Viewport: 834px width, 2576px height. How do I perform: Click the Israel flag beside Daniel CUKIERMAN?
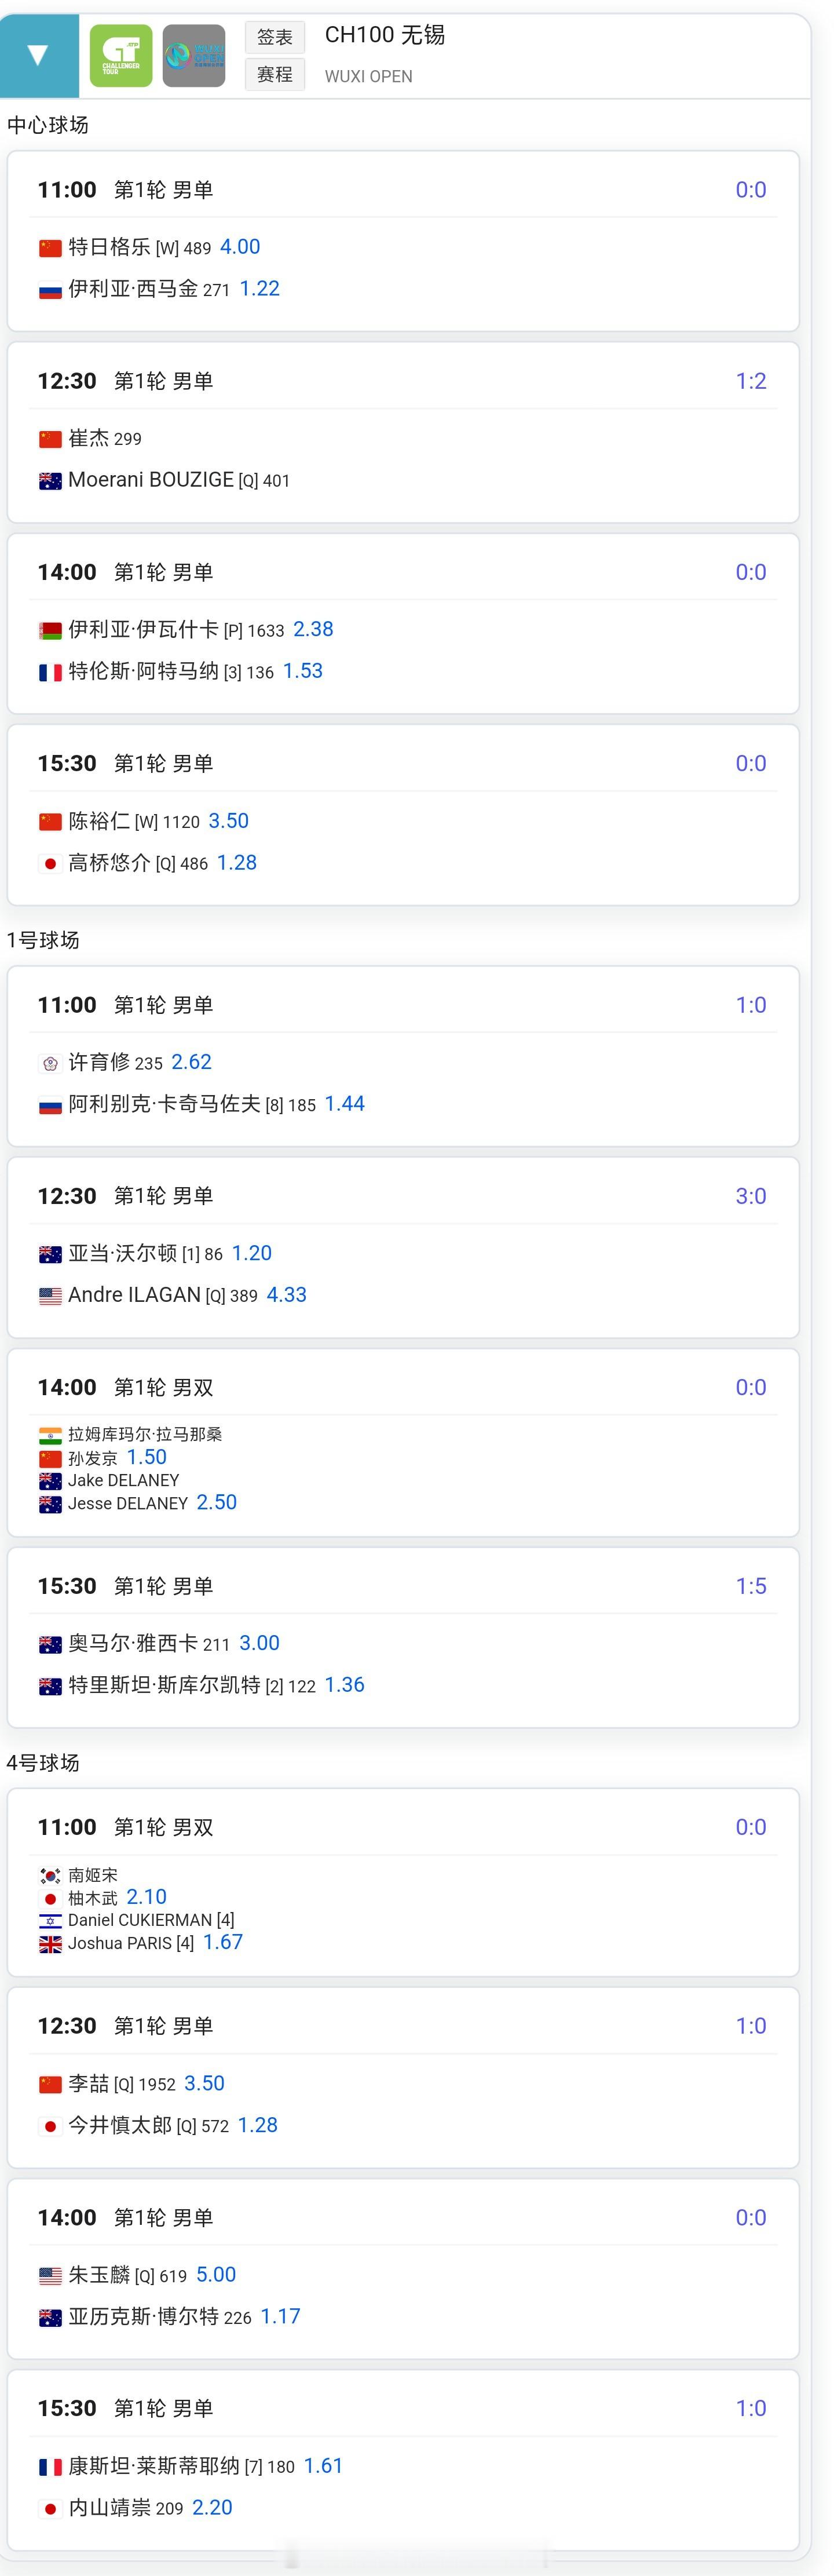(x=50, y=1921)
